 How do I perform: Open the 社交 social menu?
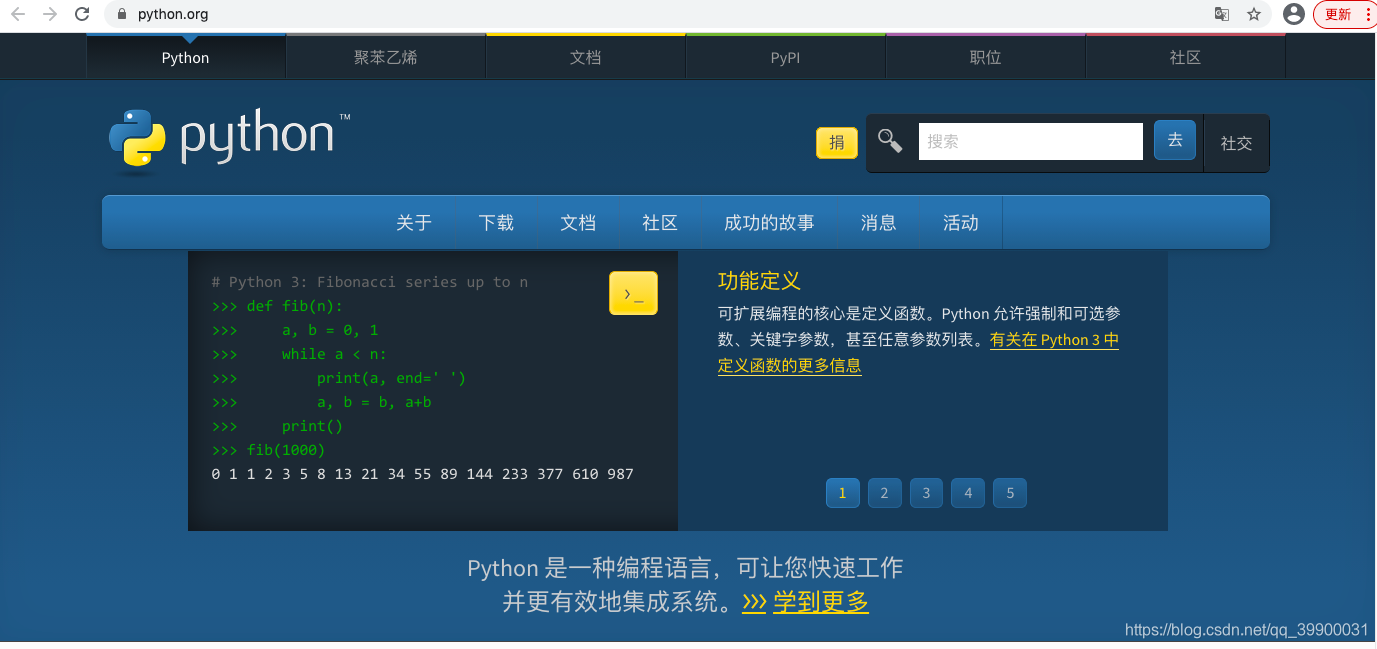coord(1237,143)
